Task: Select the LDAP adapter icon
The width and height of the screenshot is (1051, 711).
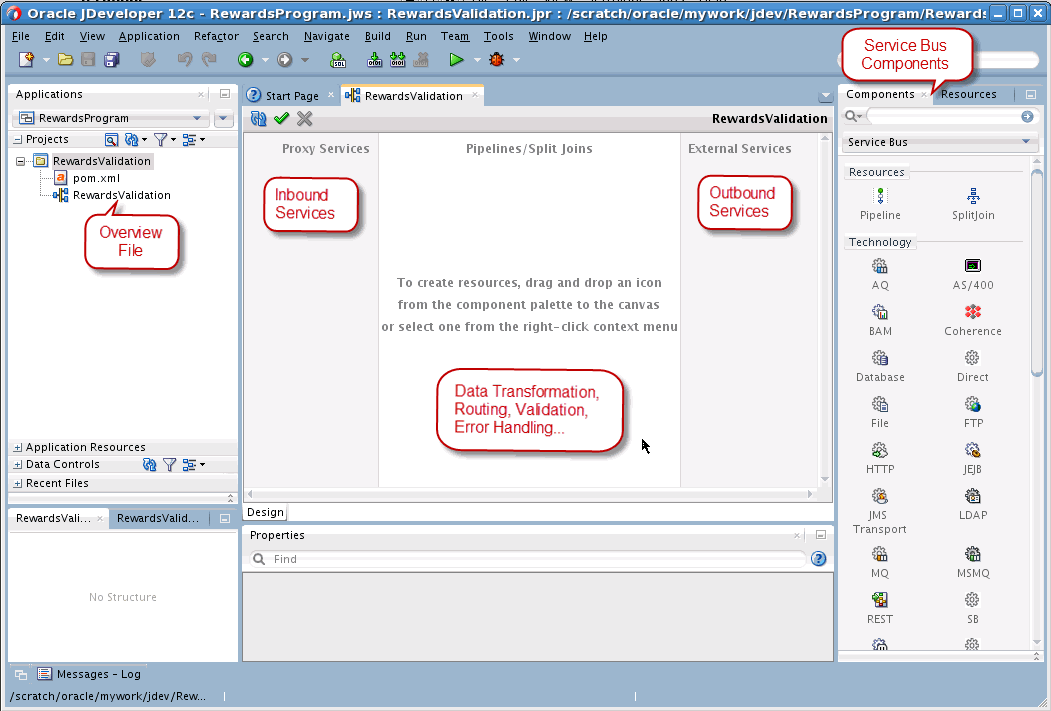Action: click(x=973, y=497)
